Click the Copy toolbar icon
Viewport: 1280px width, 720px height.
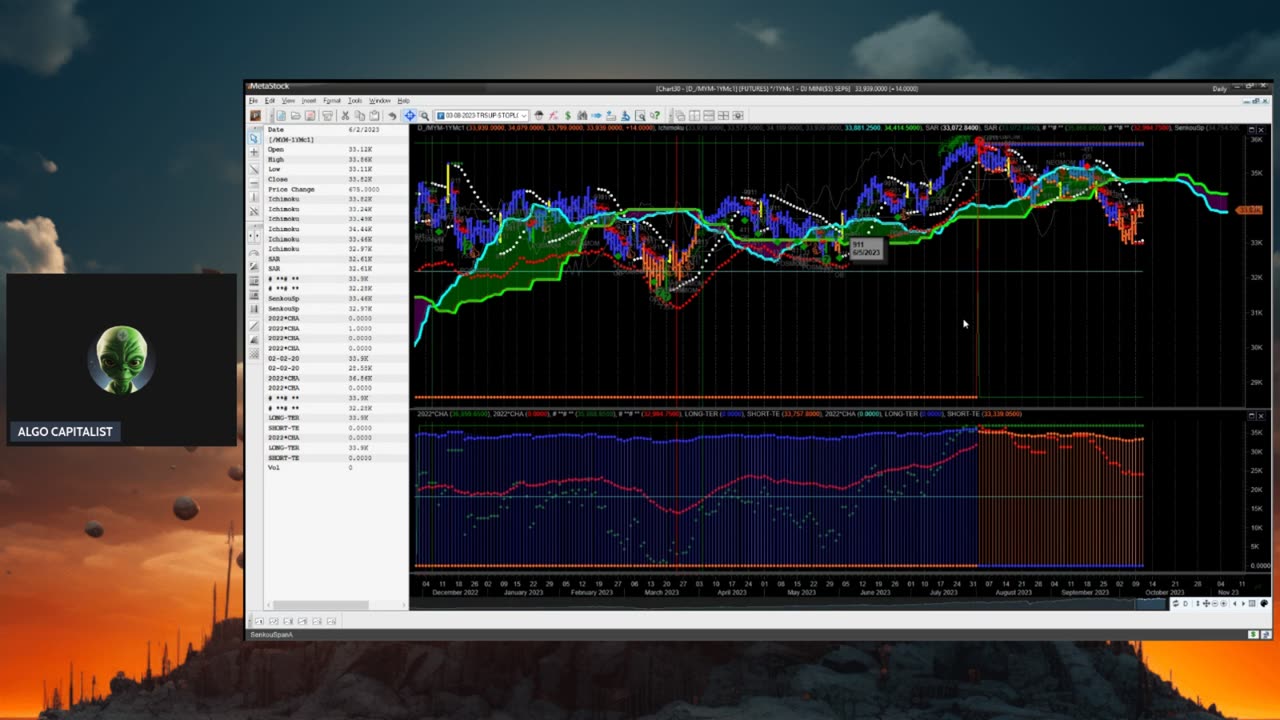pyautogui.click(x=360, y=115)
